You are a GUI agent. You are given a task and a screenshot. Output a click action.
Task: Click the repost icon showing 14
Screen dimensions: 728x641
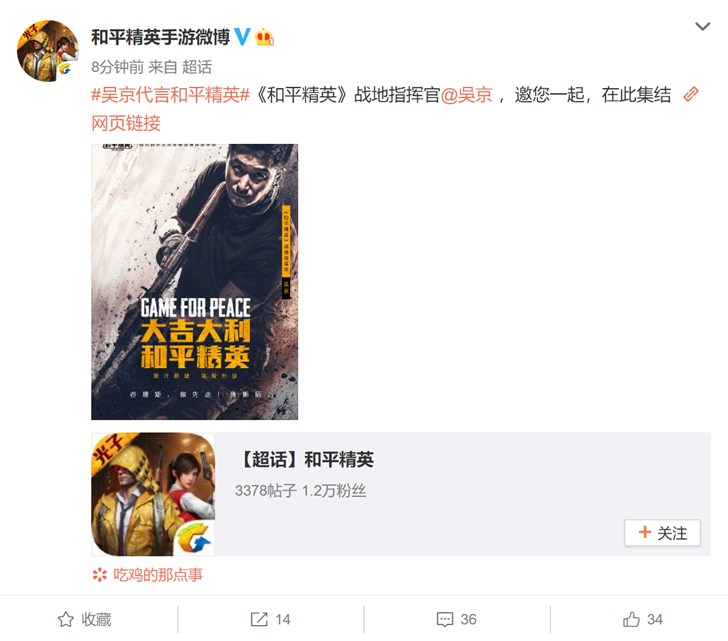click(x=259, y=619)
